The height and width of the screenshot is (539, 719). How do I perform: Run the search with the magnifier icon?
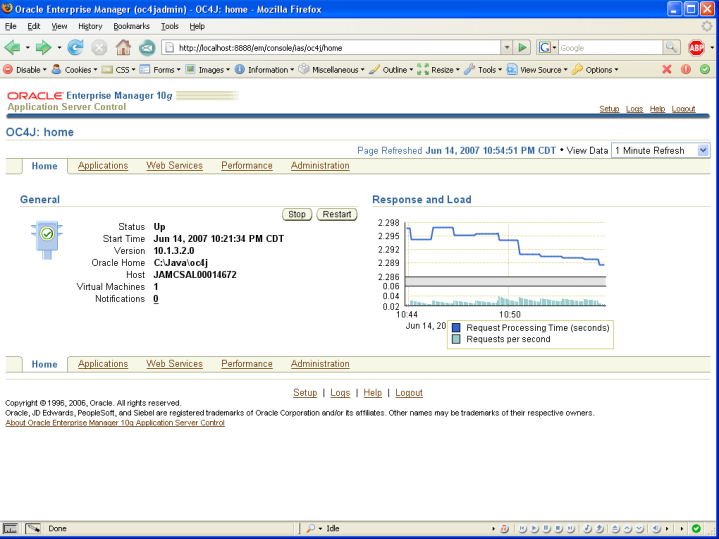[x=670, y=47]
